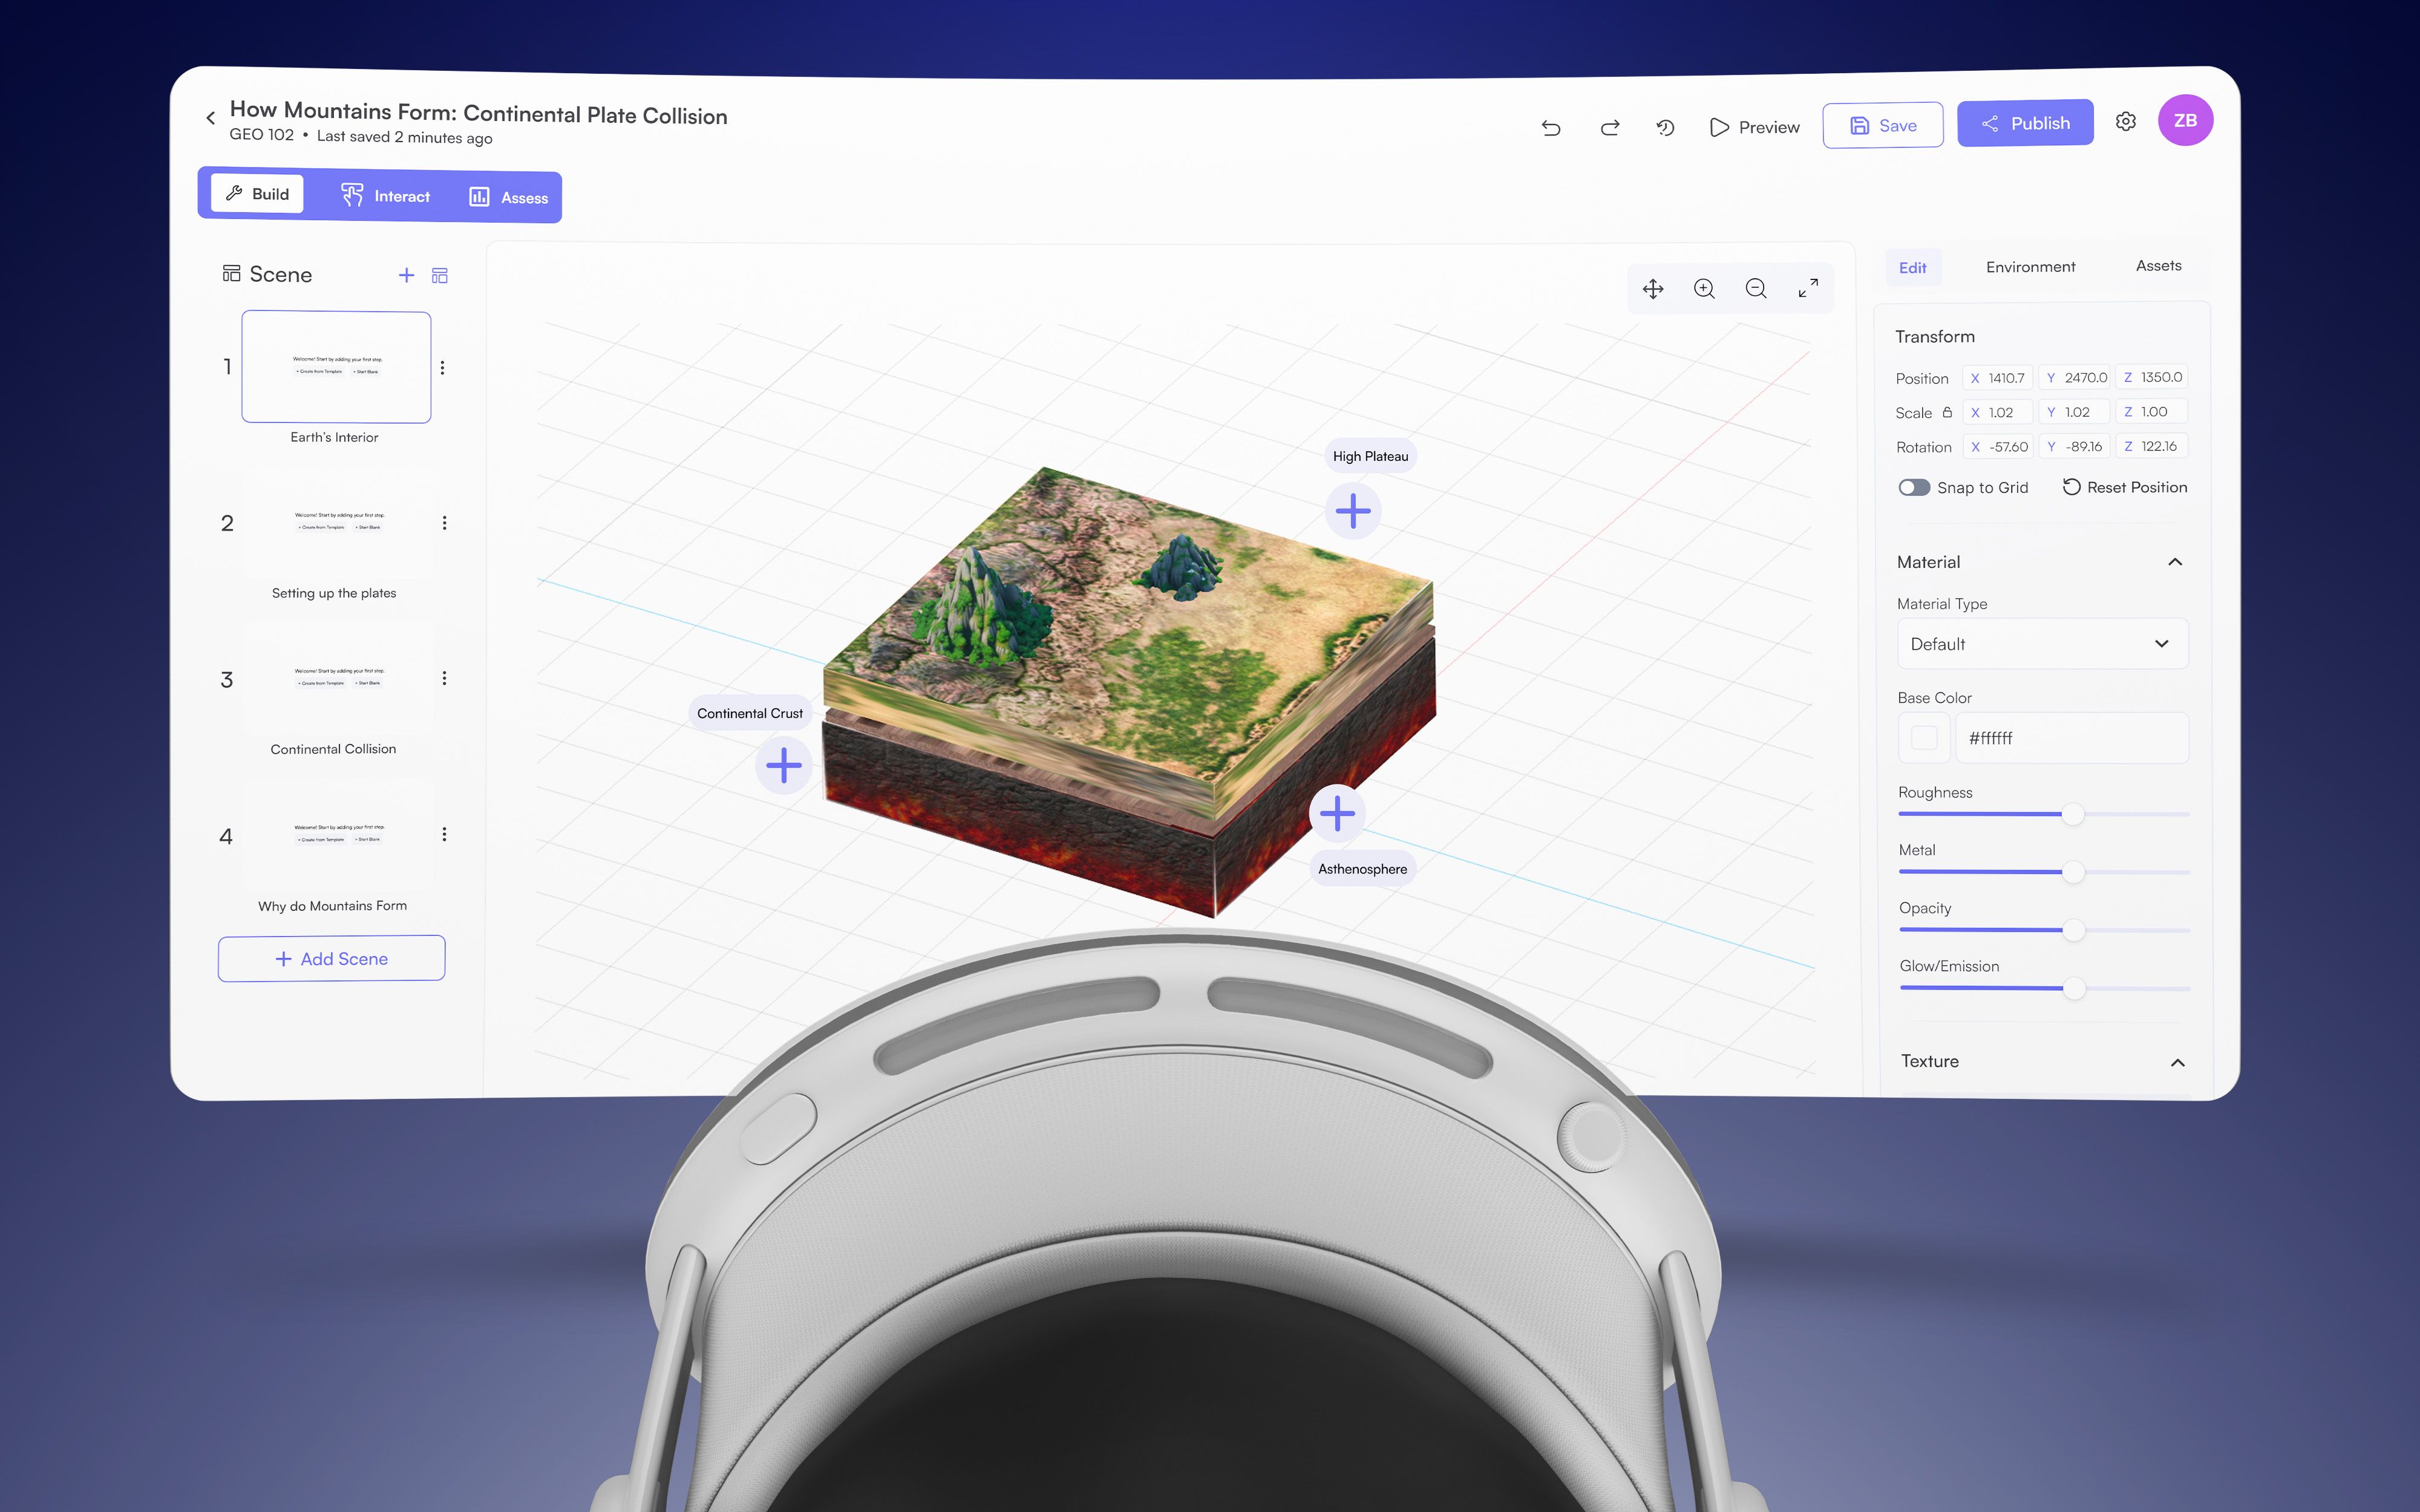Expand viewport to fullscreen
The height and width of the screenshot is (1512, 2420).
tap(1808, 289)
